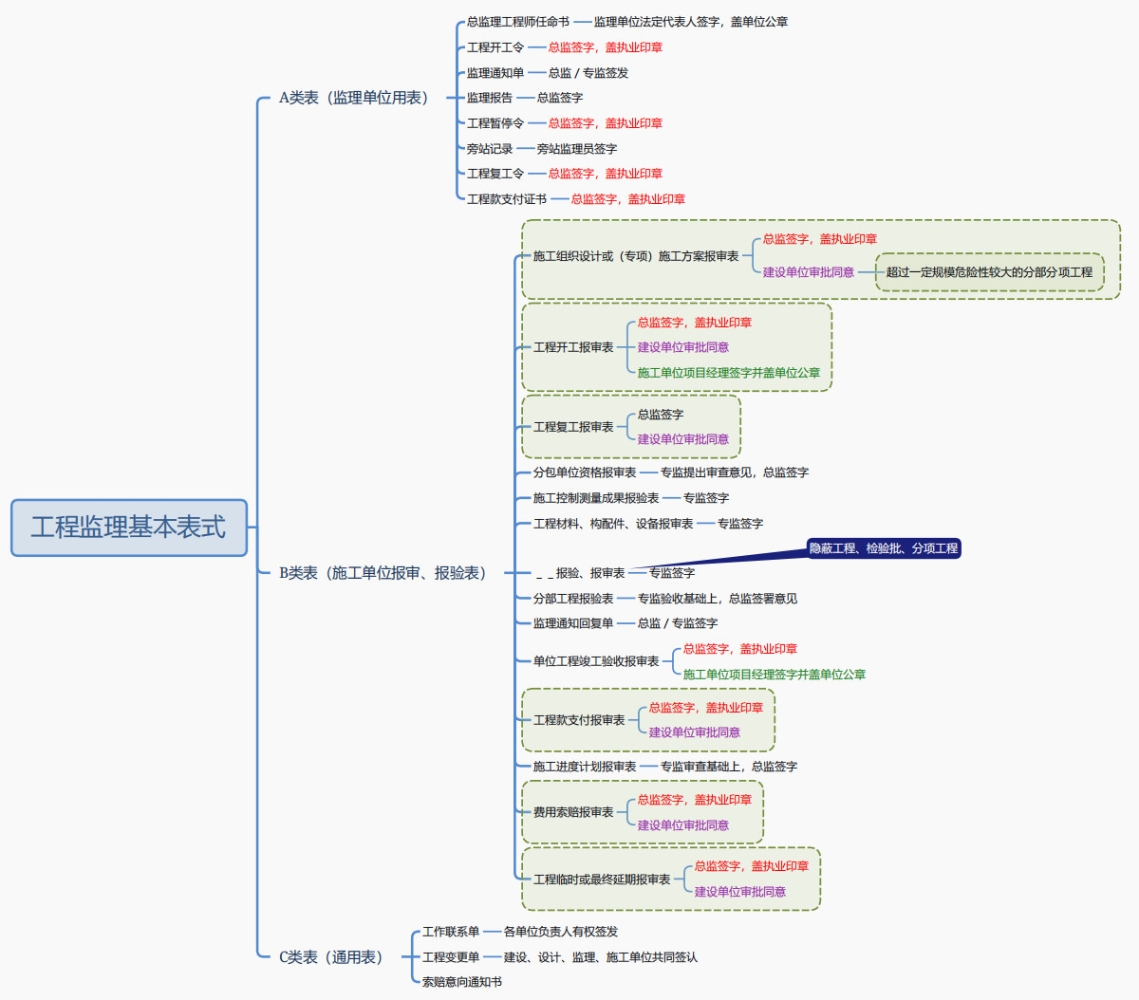
Task: Click the 工程开工令 topic
Action: point(495,47)
